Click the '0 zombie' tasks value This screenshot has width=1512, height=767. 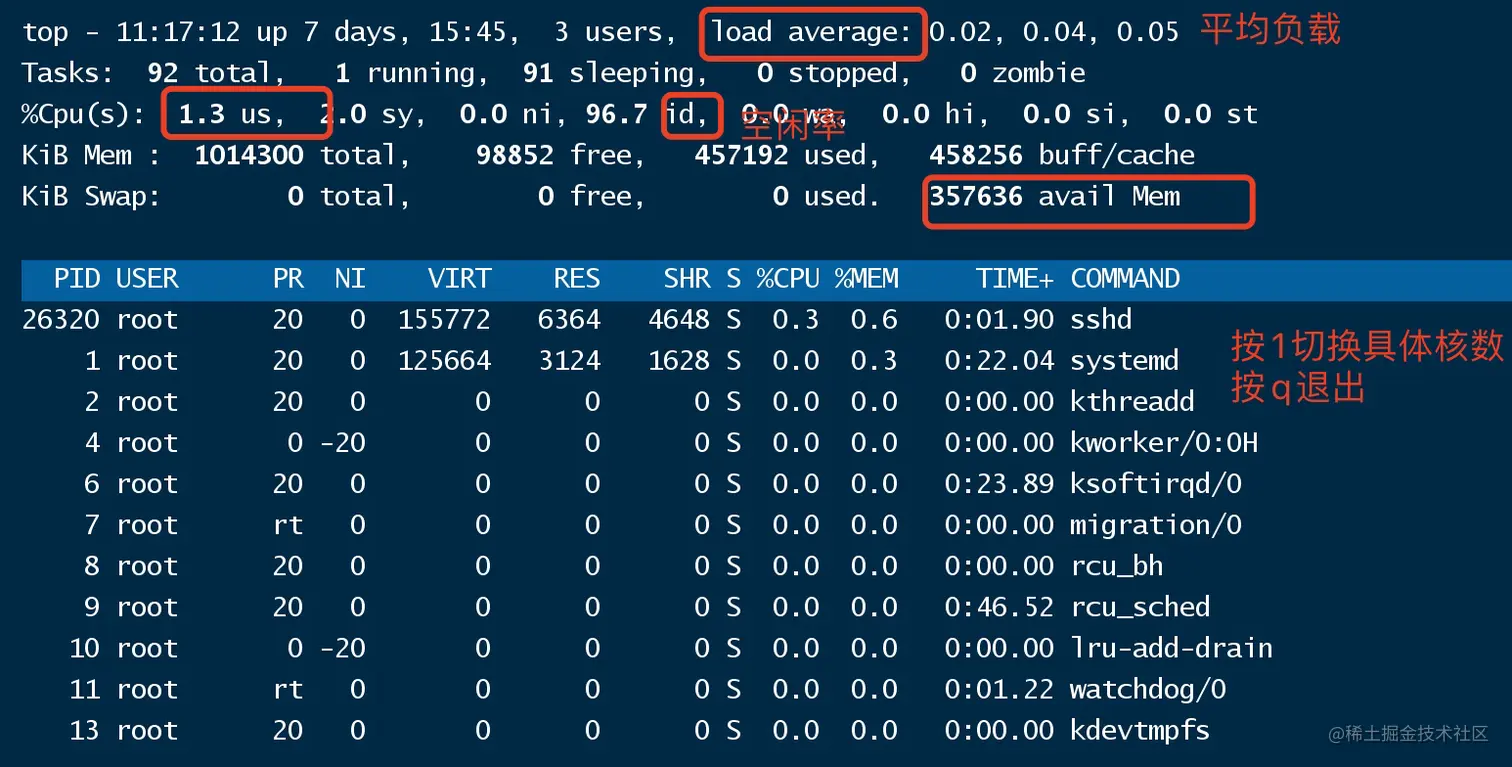coord(1022,74)
